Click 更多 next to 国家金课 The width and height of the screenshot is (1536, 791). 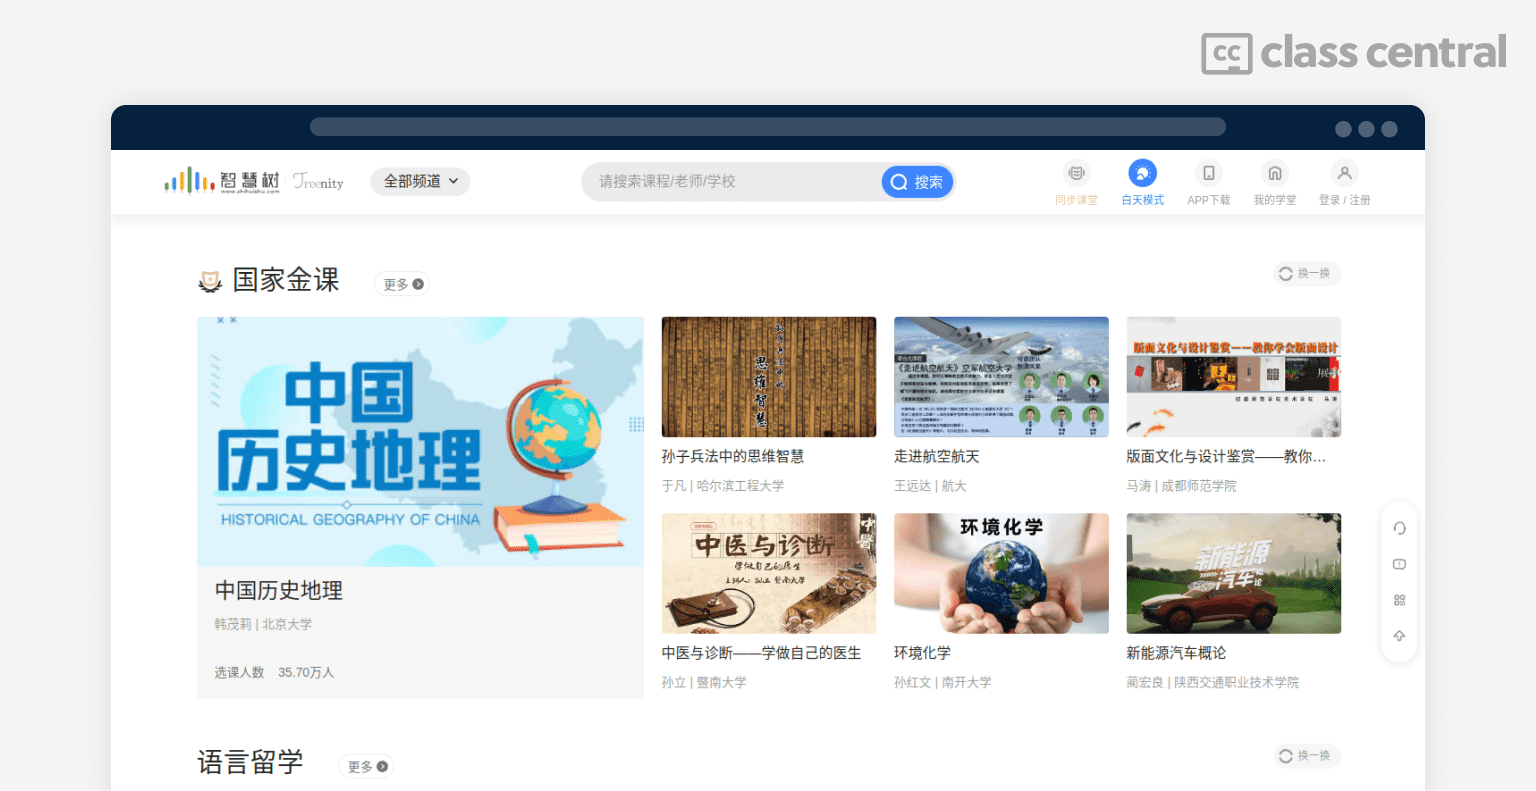click(x=402, y=284)
